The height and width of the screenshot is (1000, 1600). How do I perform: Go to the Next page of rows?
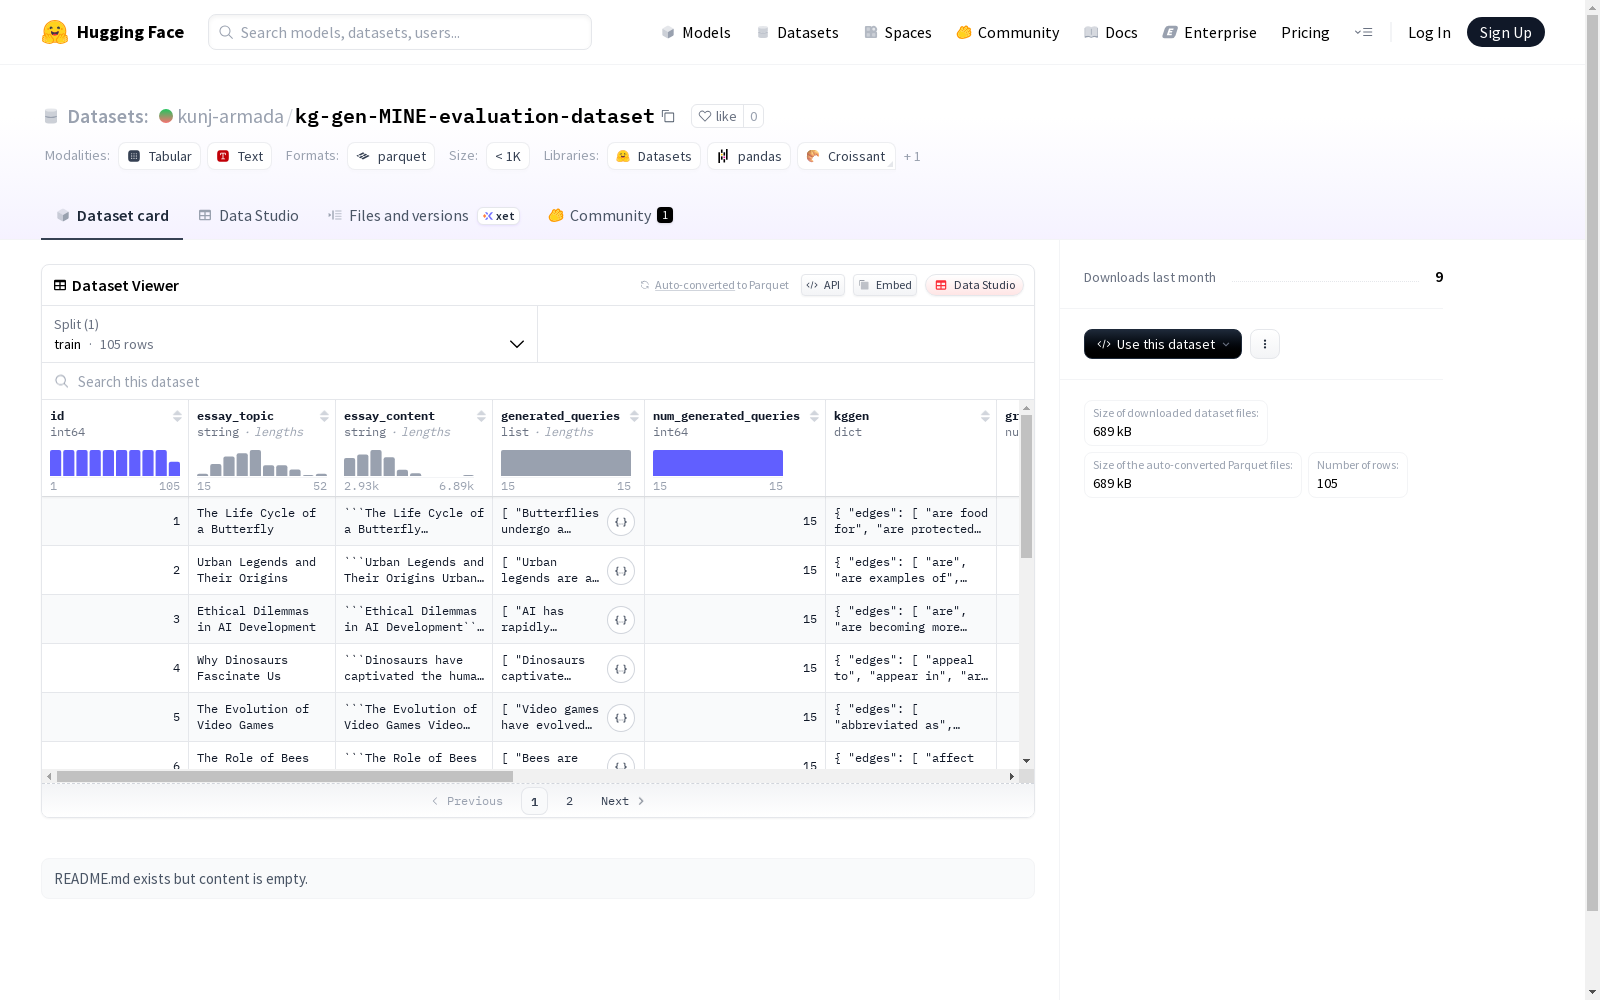[623, 801]
